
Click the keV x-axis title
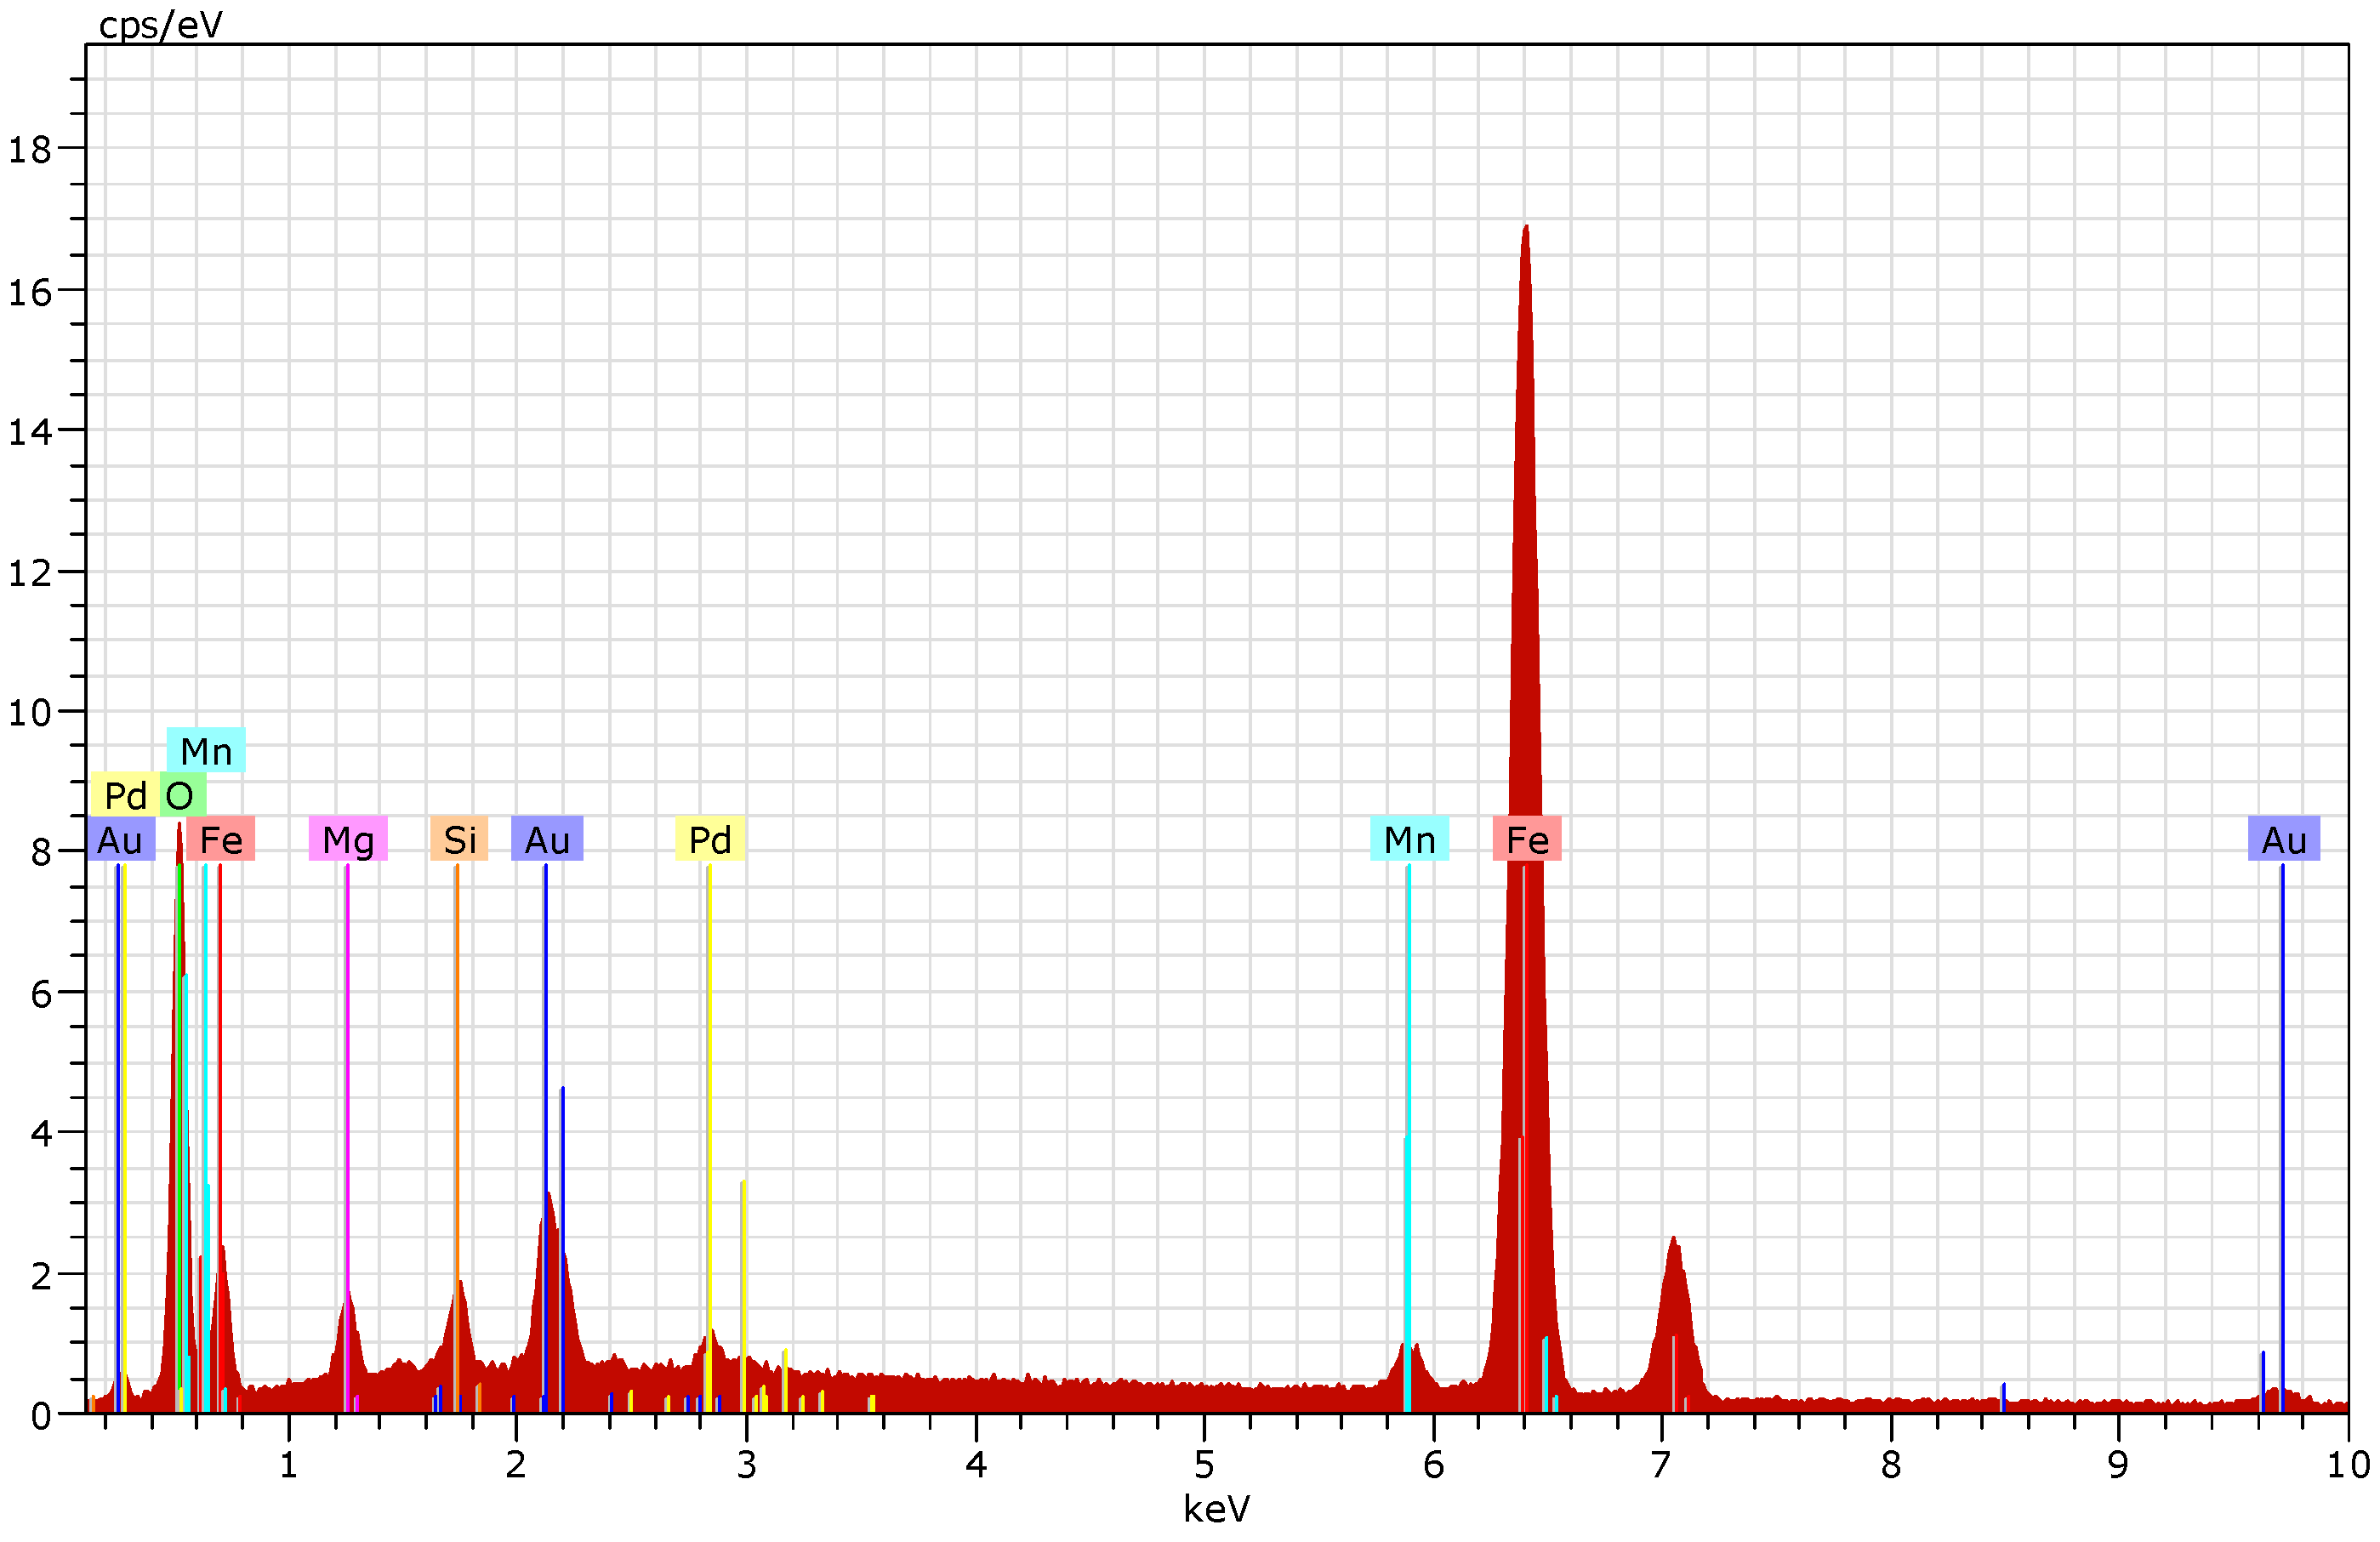tap(1216, 1509)
